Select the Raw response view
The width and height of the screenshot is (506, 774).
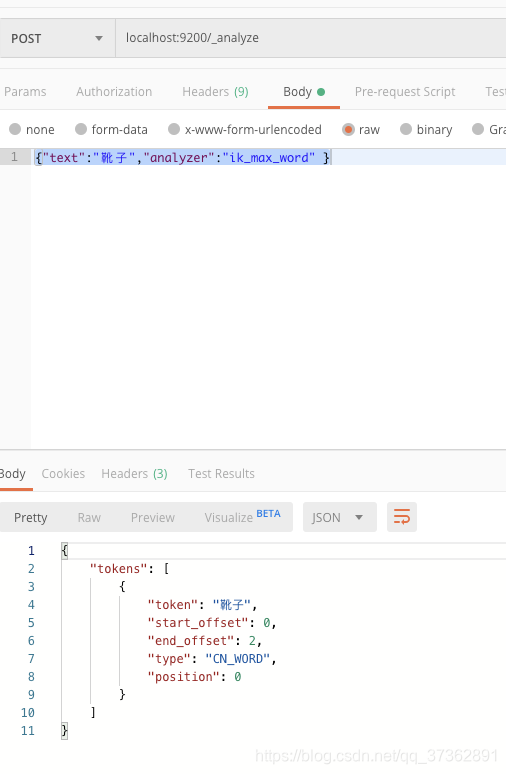click(x=89, y=517)
